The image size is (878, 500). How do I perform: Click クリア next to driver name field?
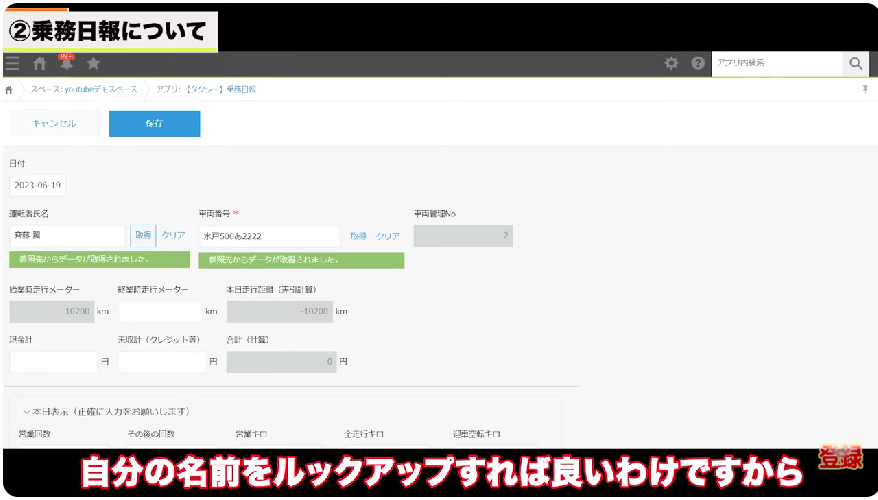[x=173, y=236]
